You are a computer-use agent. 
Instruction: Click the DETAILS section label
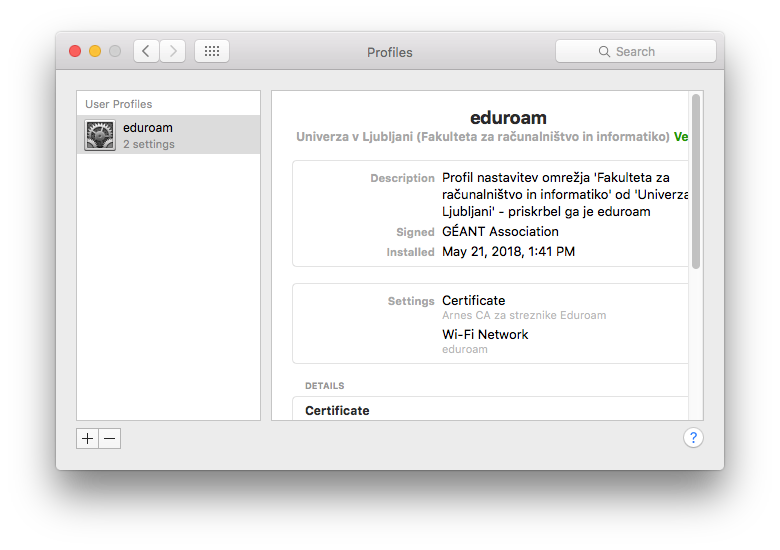point(325,386)
